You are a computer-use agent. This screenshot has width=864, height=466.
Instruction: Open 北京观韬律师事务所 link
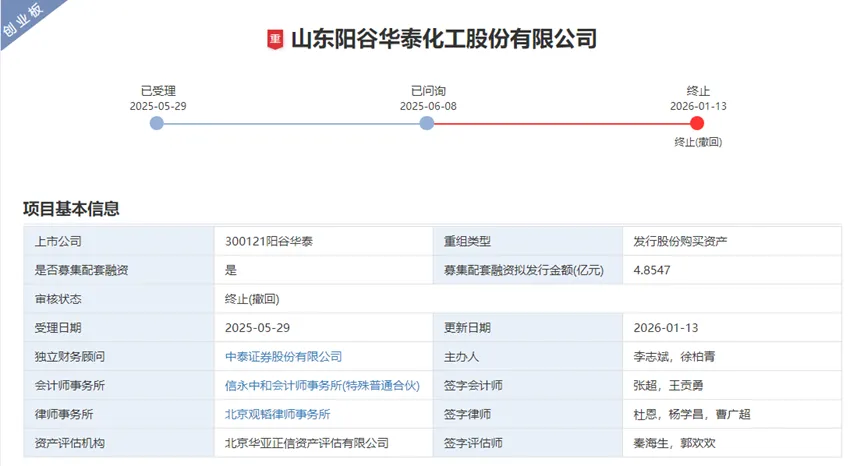pyautogui.click(x=277, y=414)
